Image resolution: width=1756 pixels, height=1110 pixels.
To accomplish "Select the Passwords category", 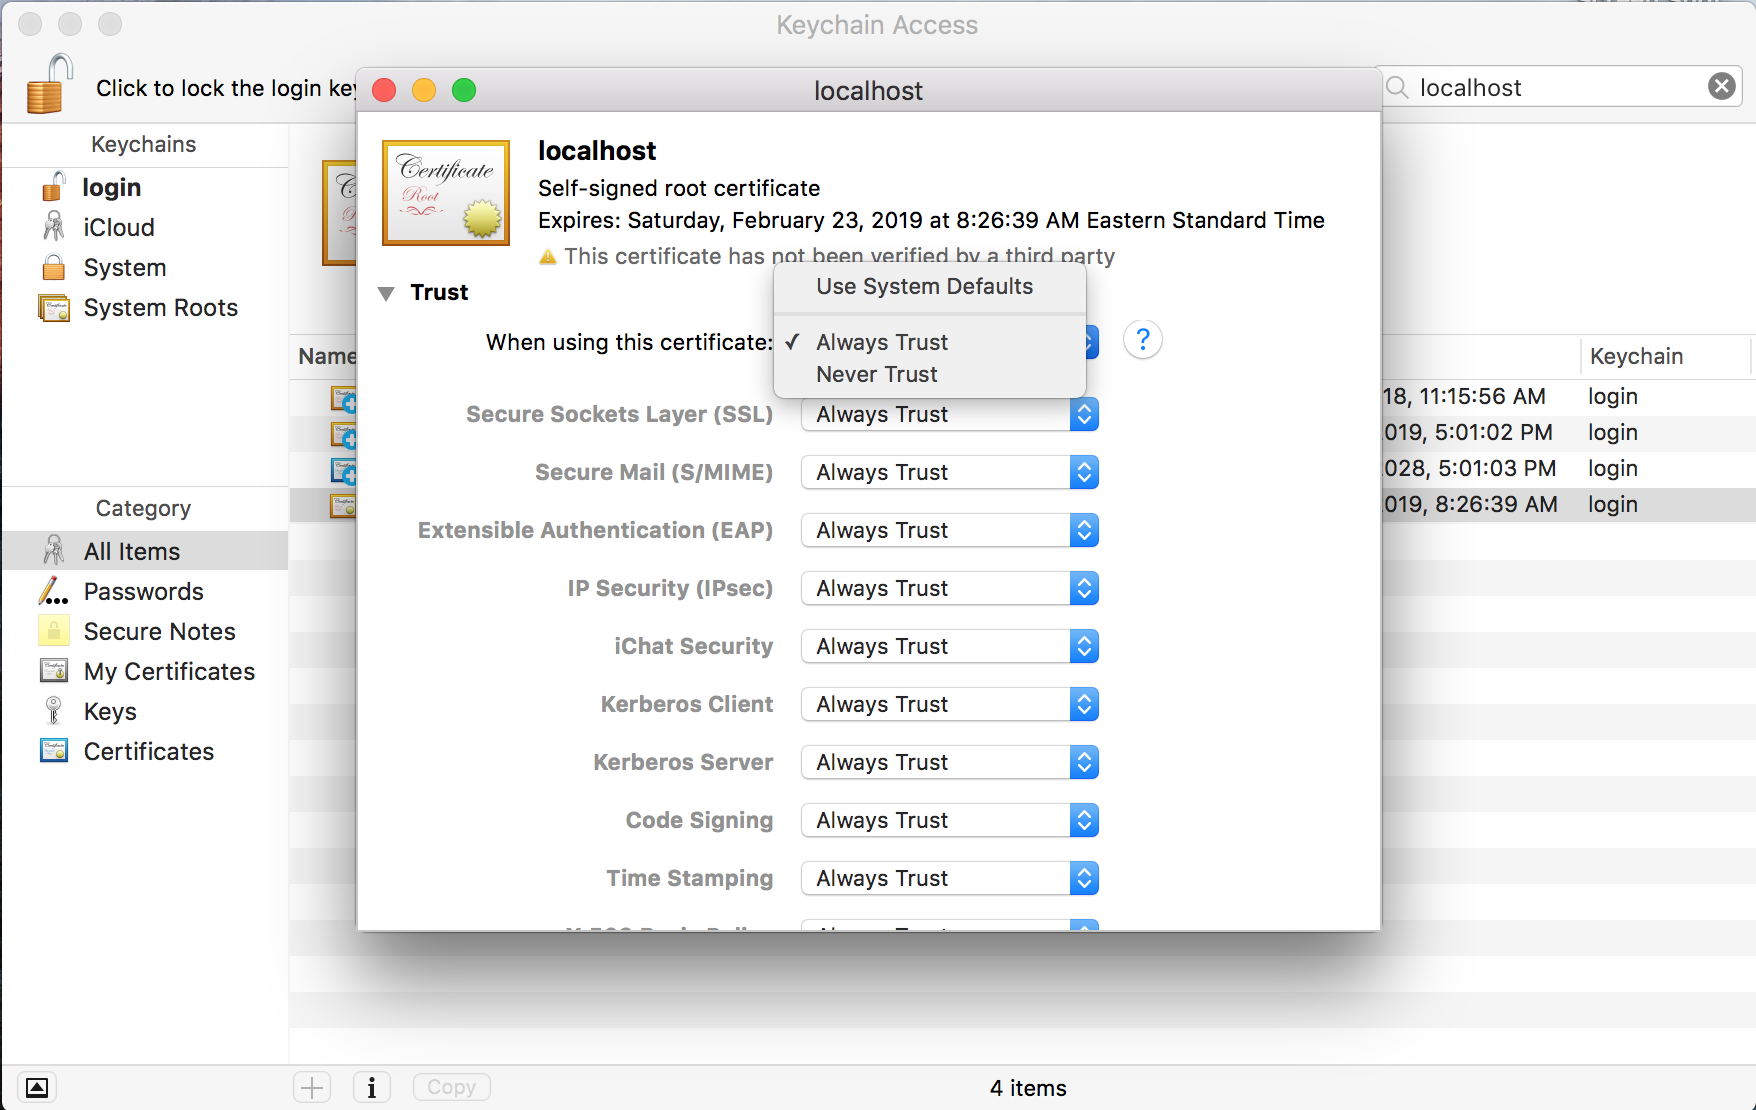I will (143, 592).
